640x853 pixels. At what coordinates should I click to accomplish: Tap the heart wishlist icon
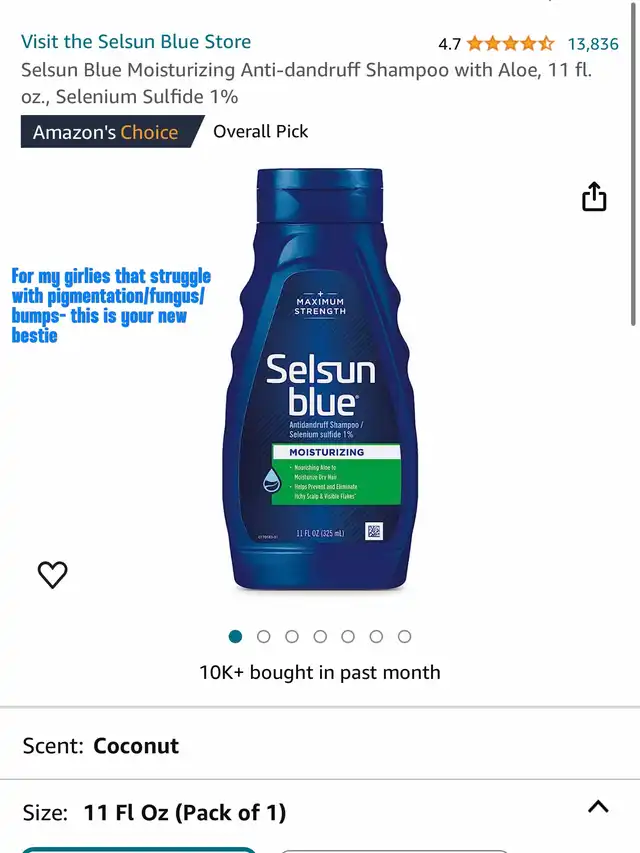(52, 574)
